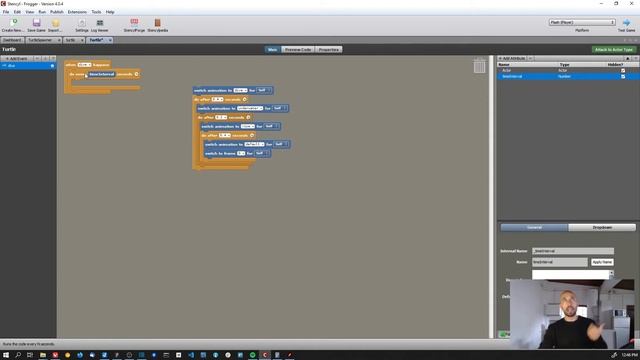Switch to the Main view toggle
The image size is (640, 360).
point(272,49)
